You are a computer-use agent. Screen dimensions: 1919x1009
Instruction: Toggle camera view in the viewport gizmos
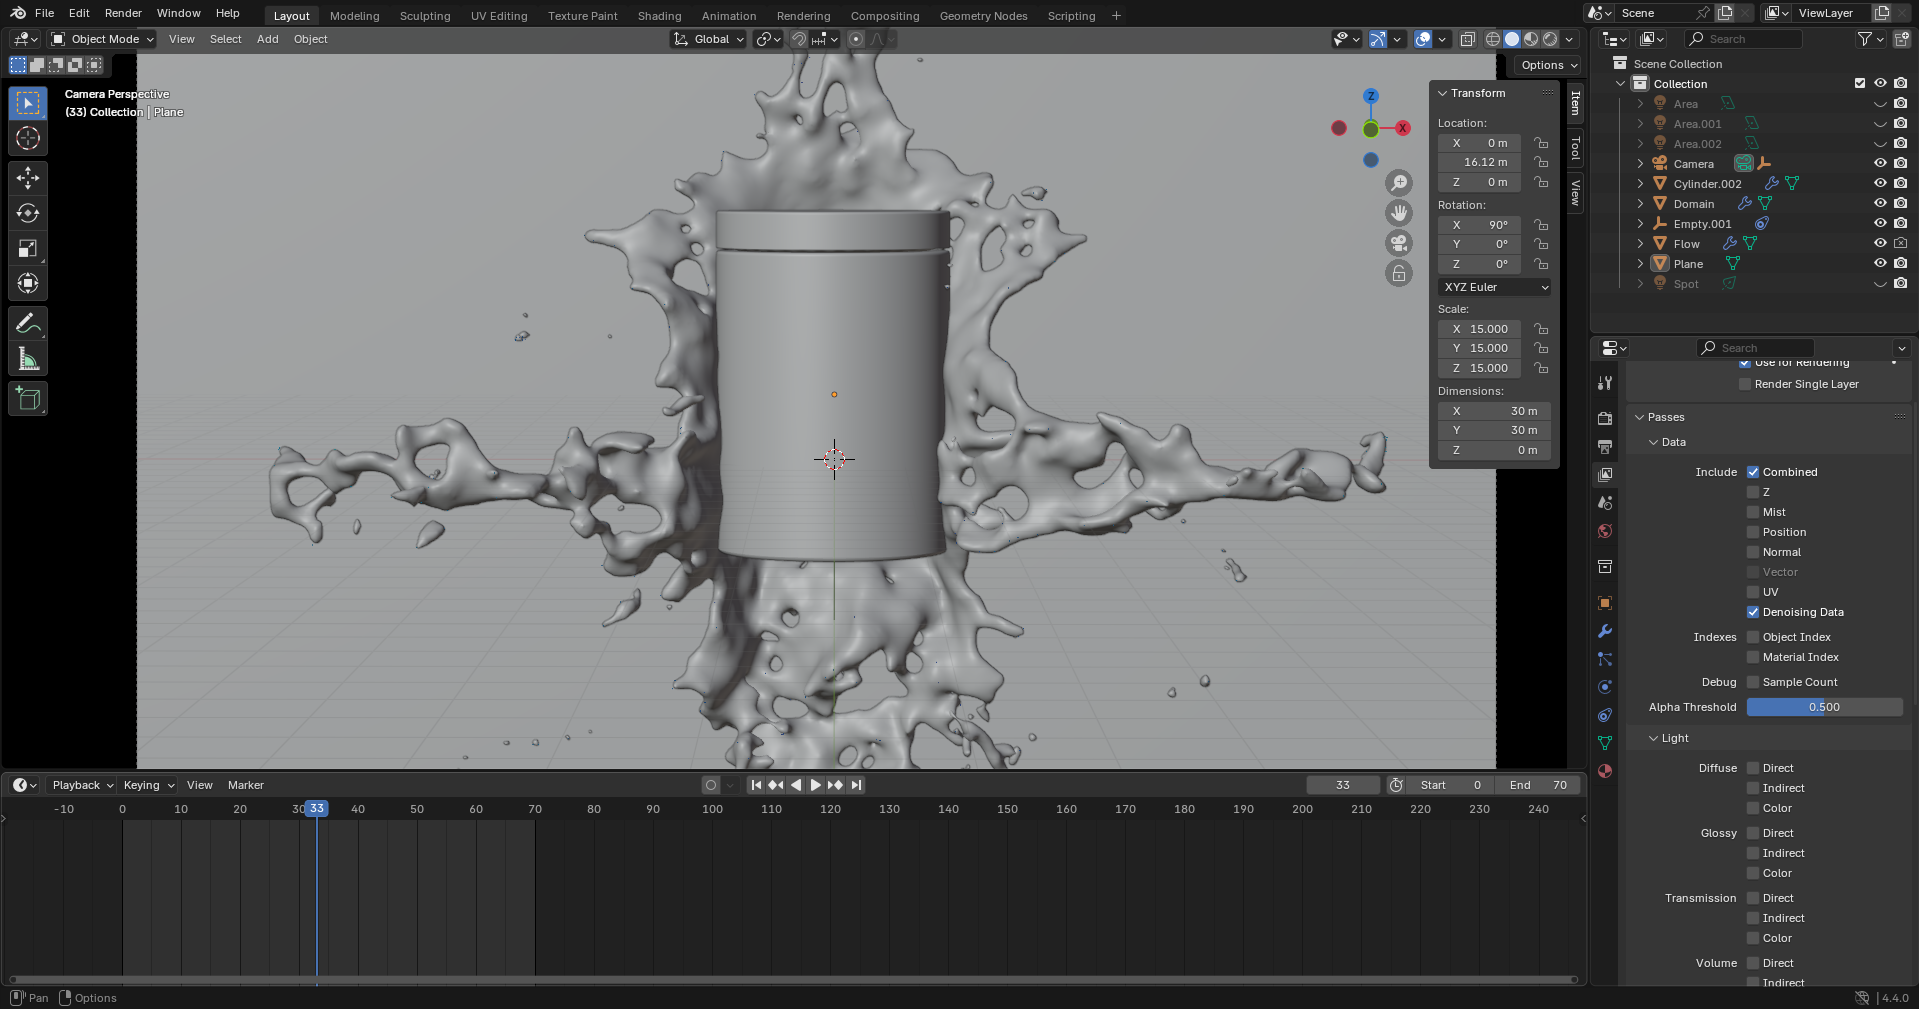[1398, 244]
